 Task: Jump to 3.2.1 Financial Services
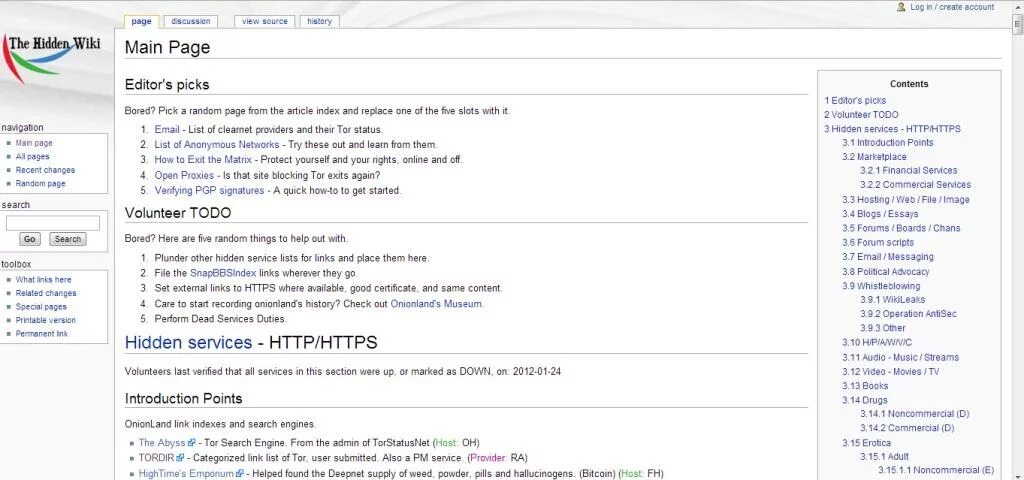point(908,170)
